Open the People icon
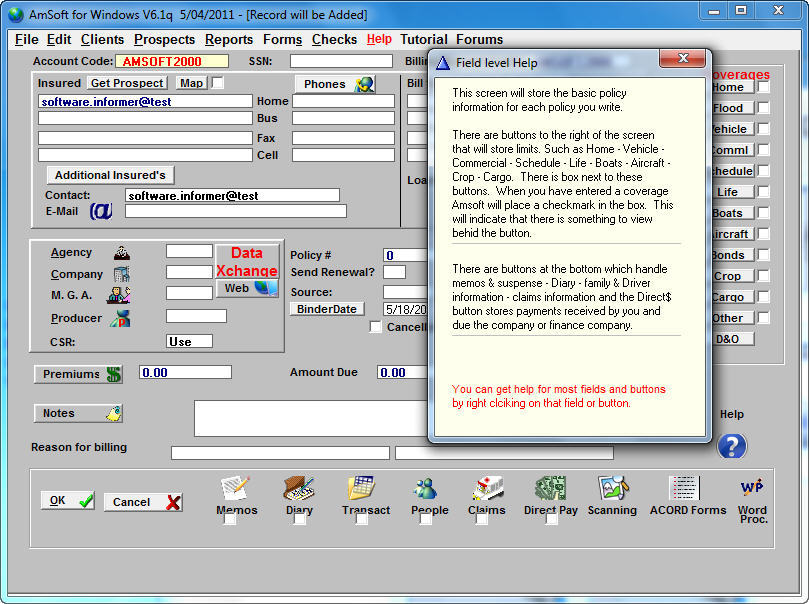This screenshot has width=809, height=604. coord(426,489)
